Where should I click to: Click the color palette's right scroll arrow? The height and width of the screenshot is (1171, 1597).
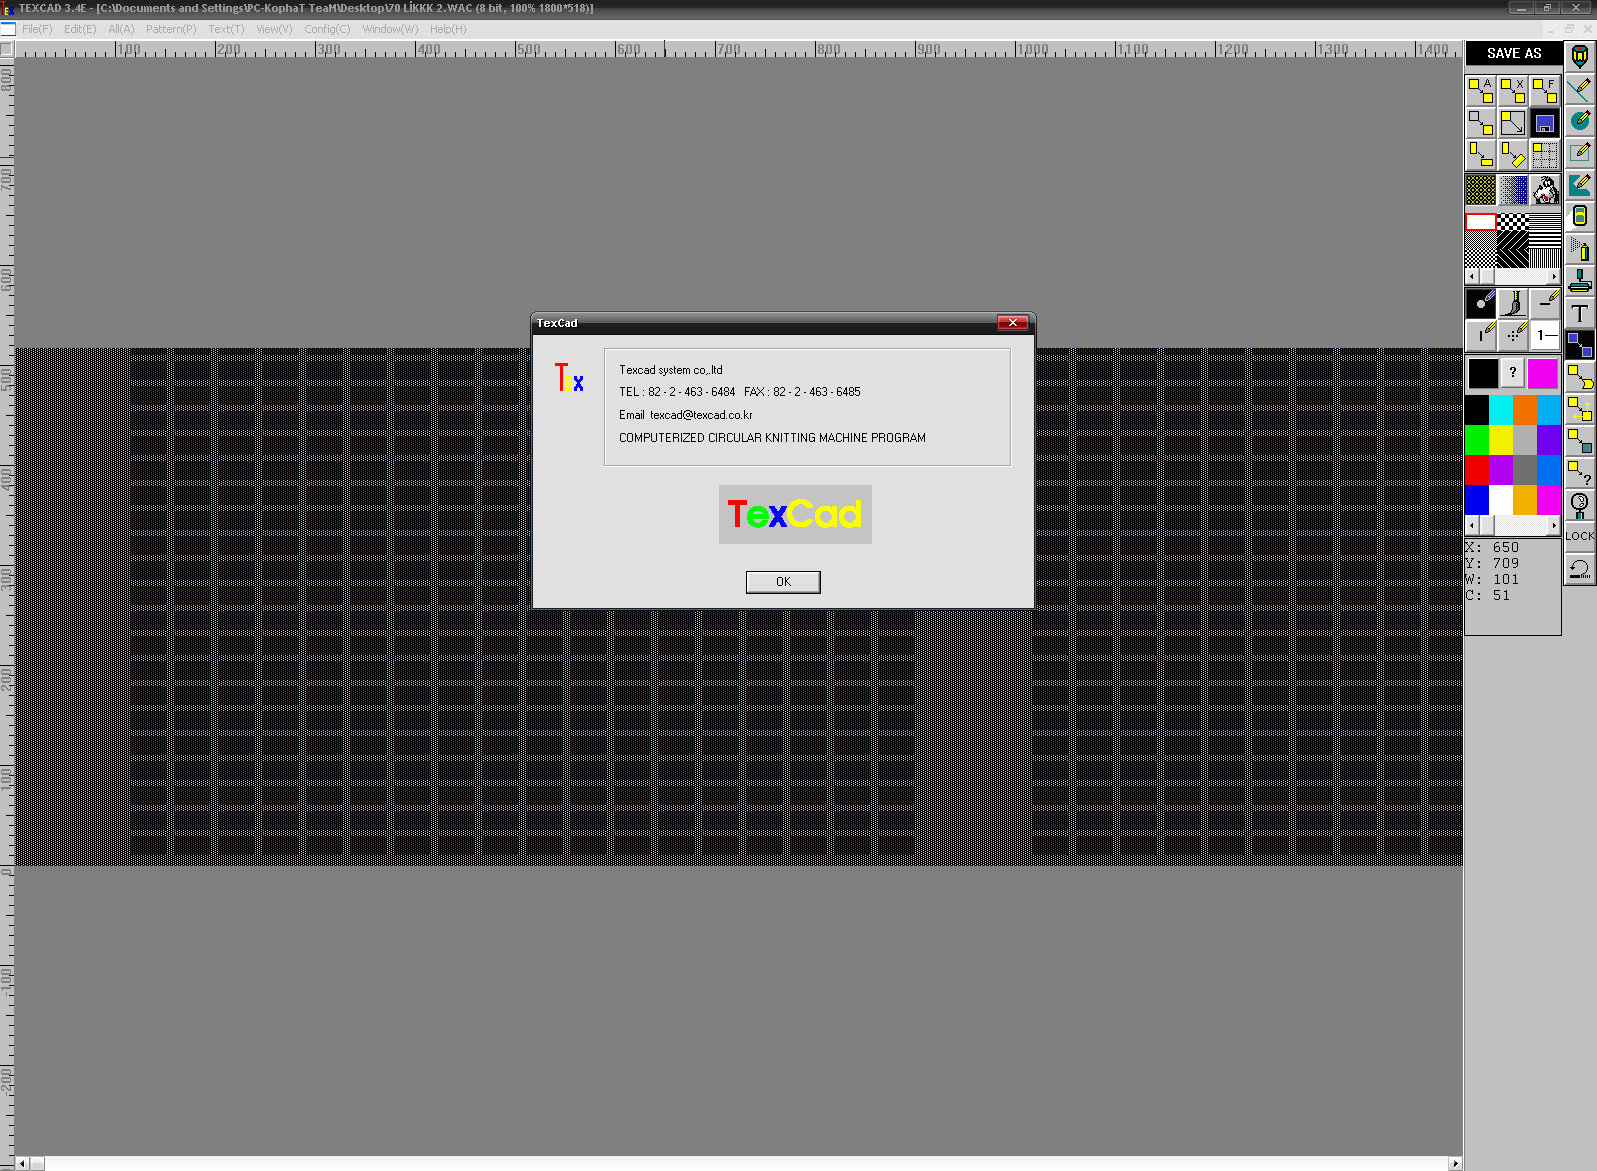1554,525
